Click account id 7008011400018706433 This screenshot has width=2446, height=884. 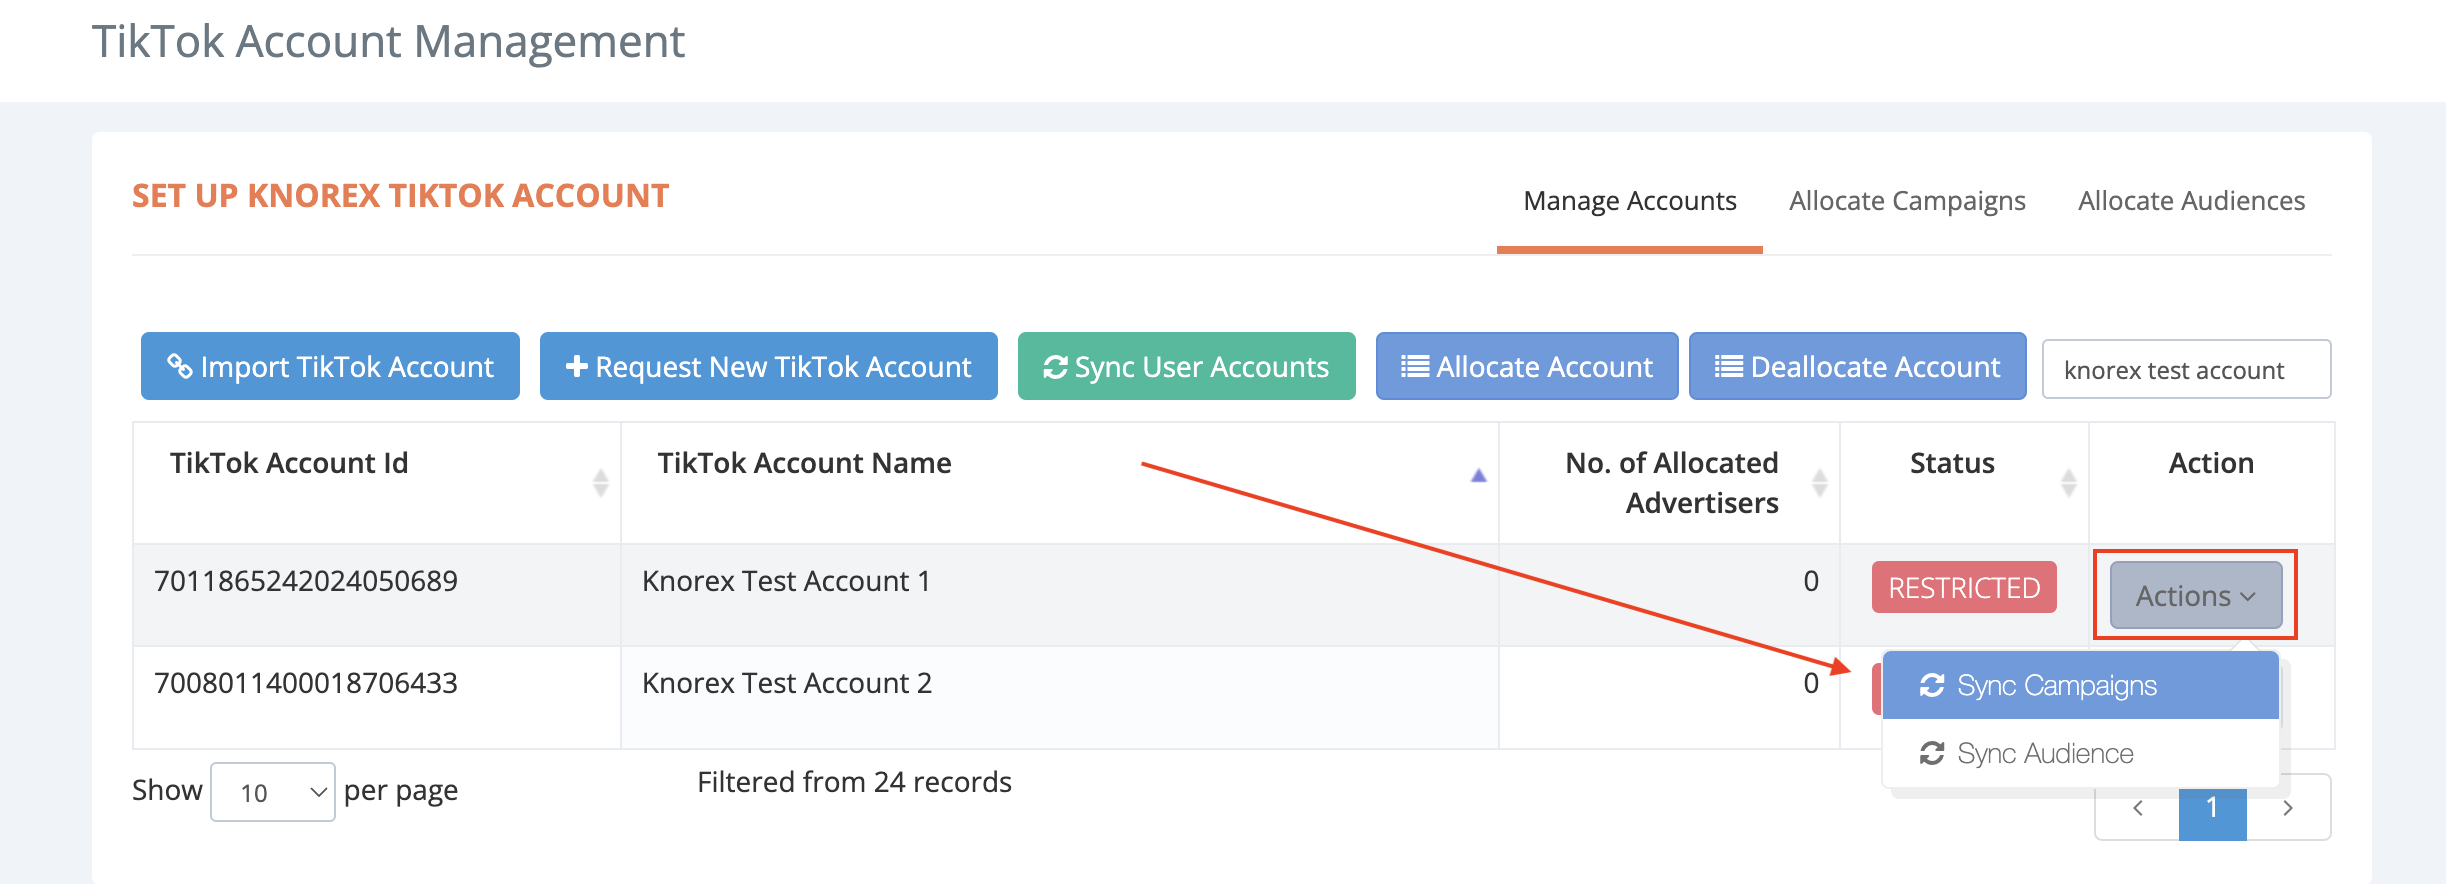(306, 683)
